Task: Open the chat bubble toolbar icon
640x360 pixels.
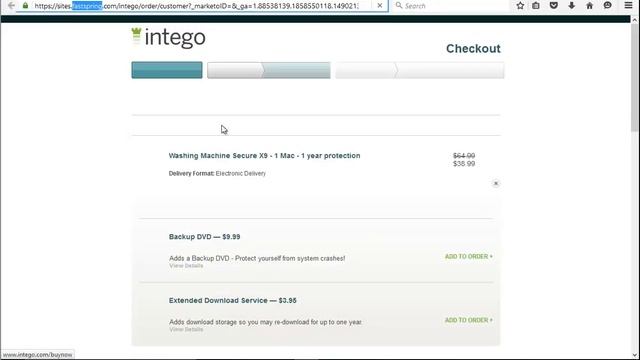Action: point(607,6)
